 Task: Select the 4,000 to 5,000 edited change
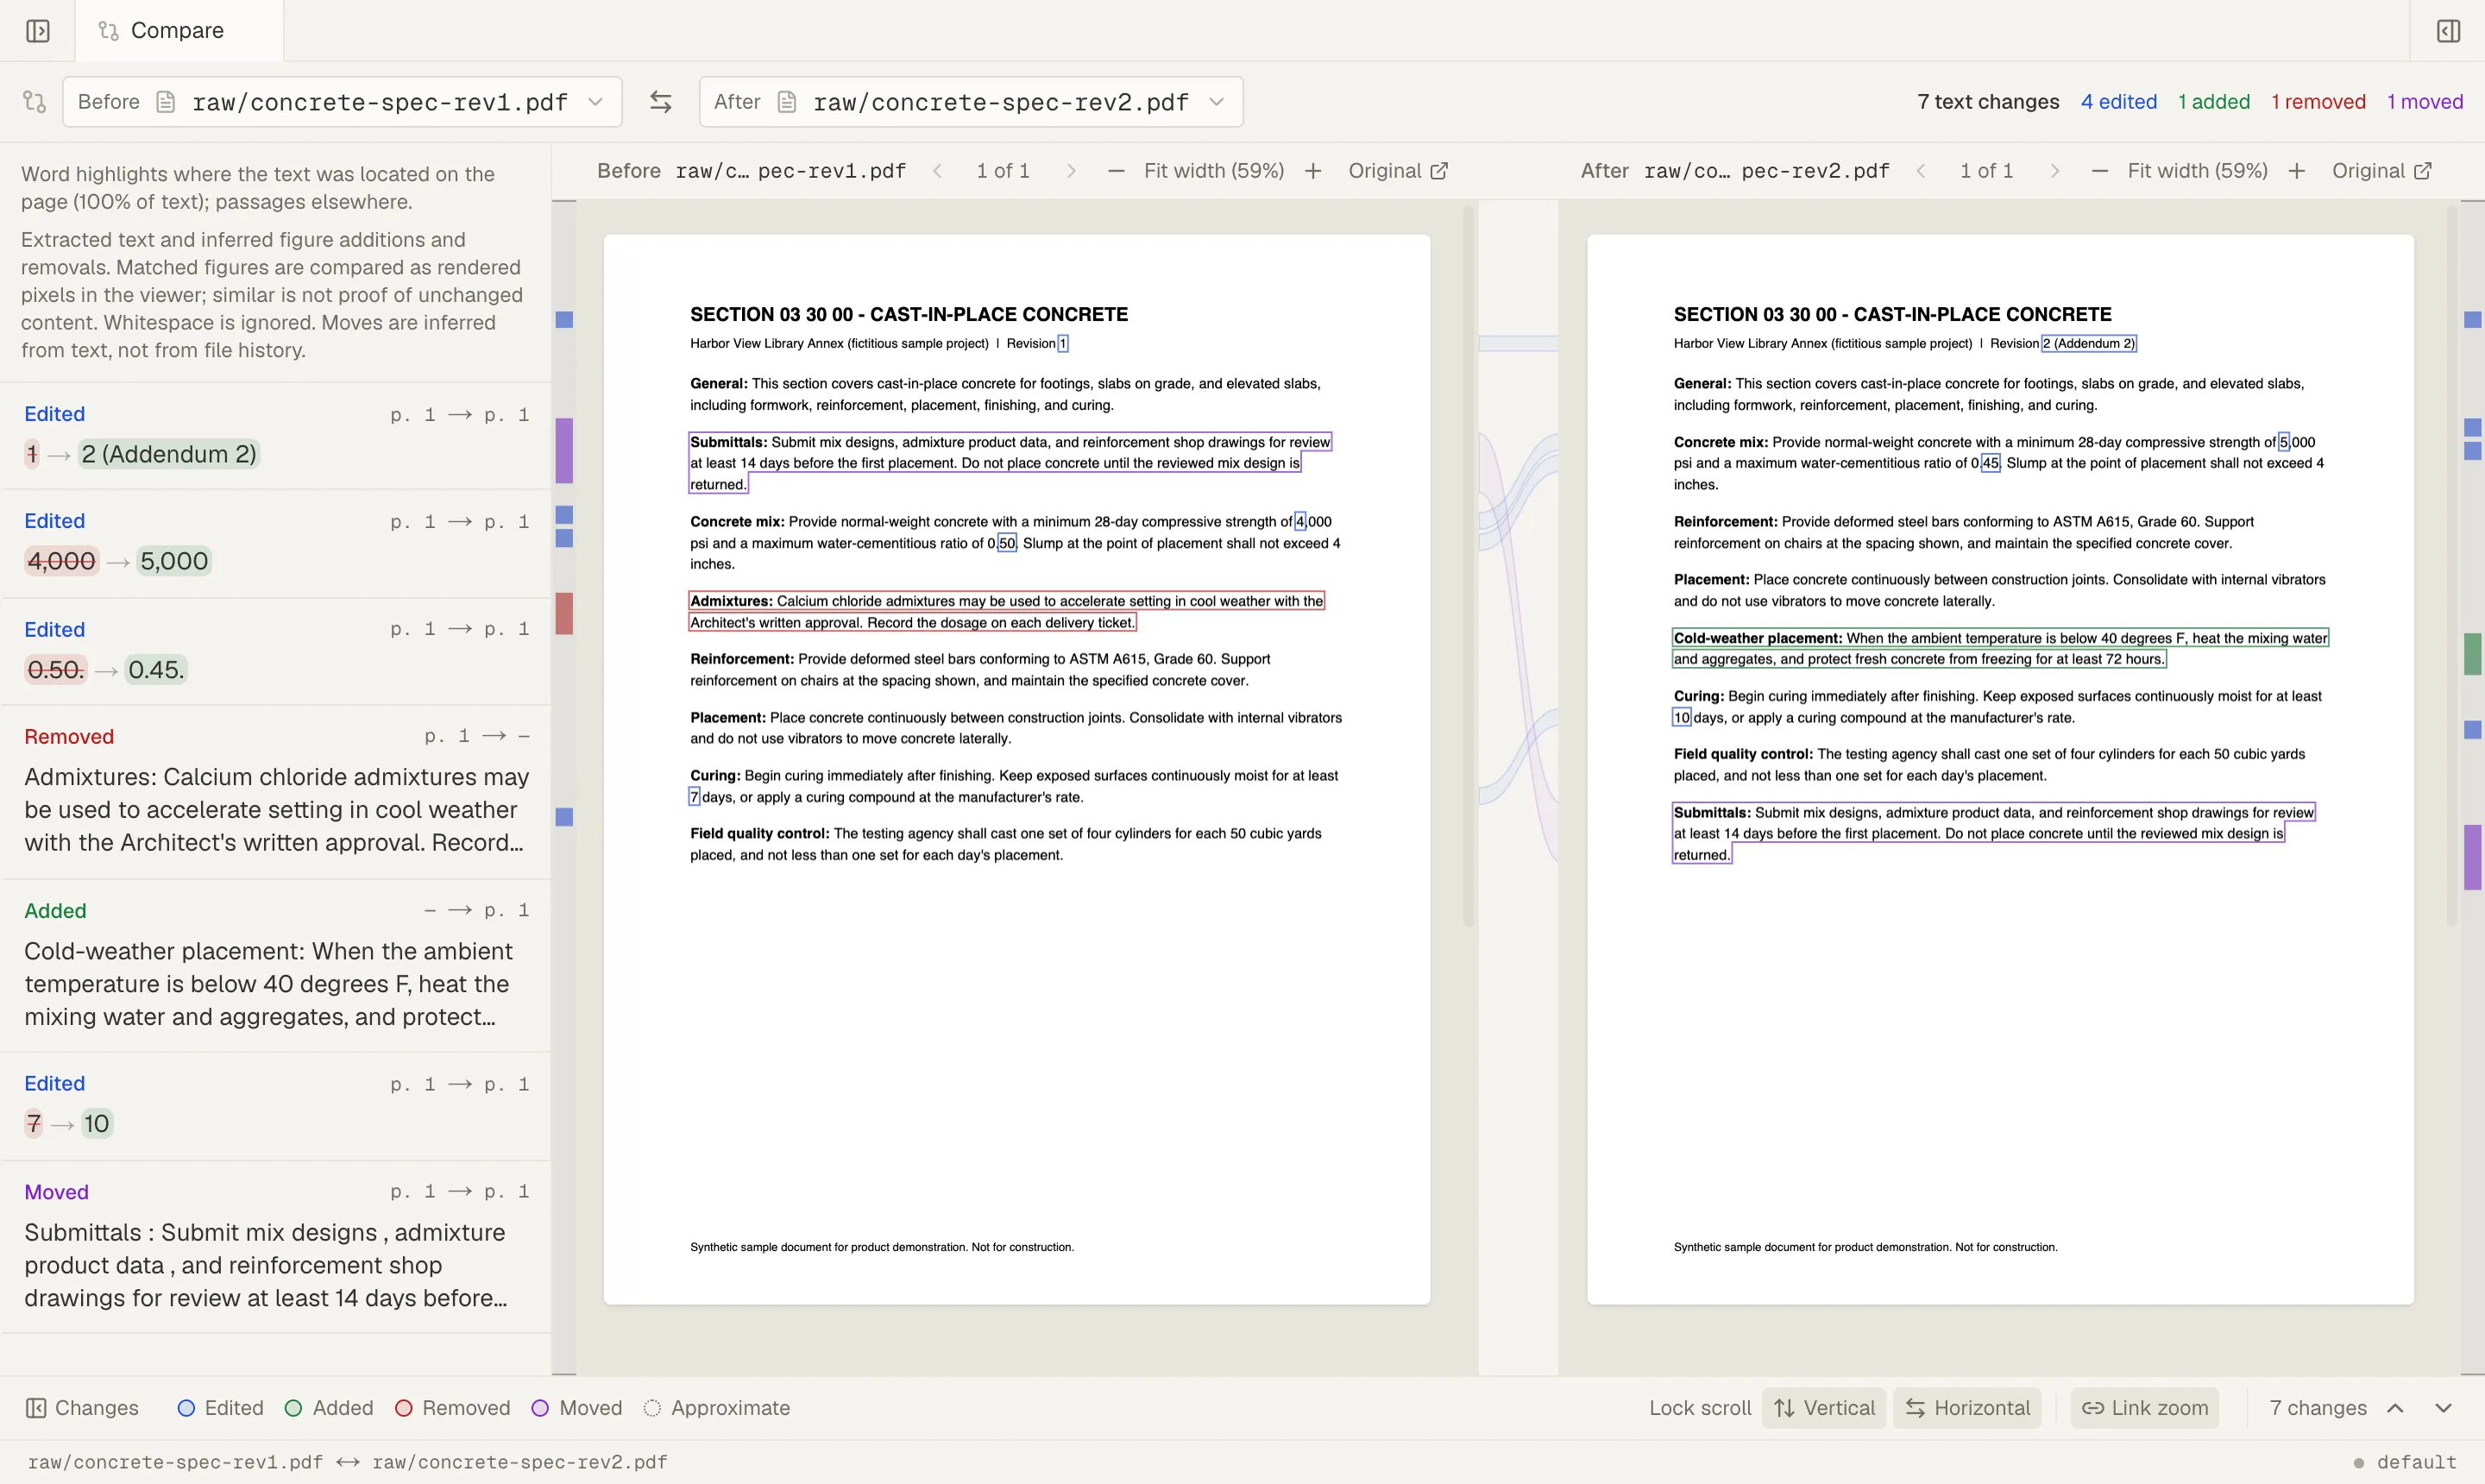point(276,543)
